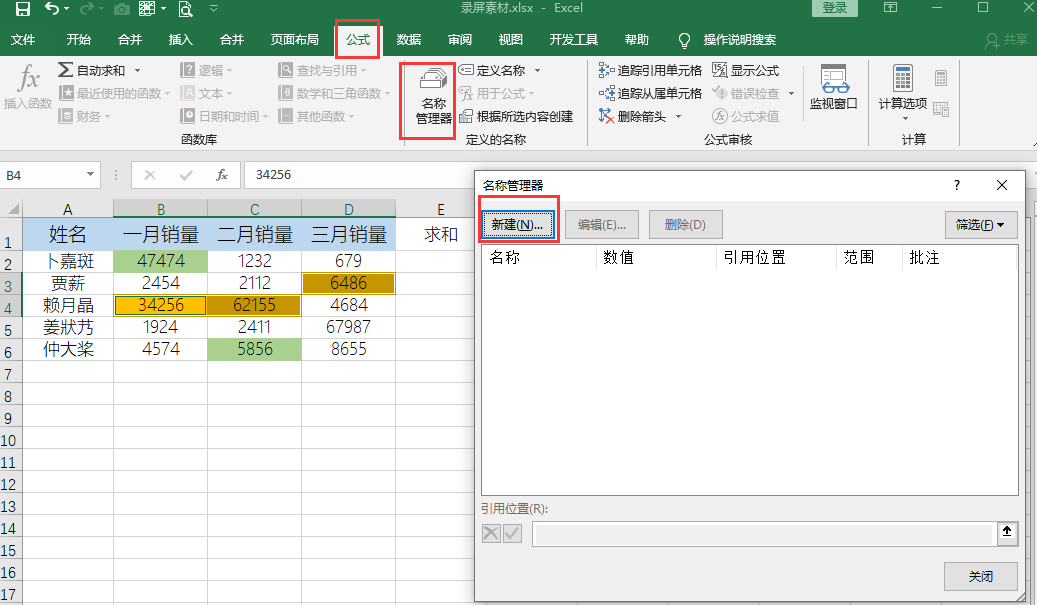Image resolution: width=1037 pixels, height=605 pixels.
Task: Click the 关闭 button in Name Manager
Action: pyautogui.click(x=981, y=577)
